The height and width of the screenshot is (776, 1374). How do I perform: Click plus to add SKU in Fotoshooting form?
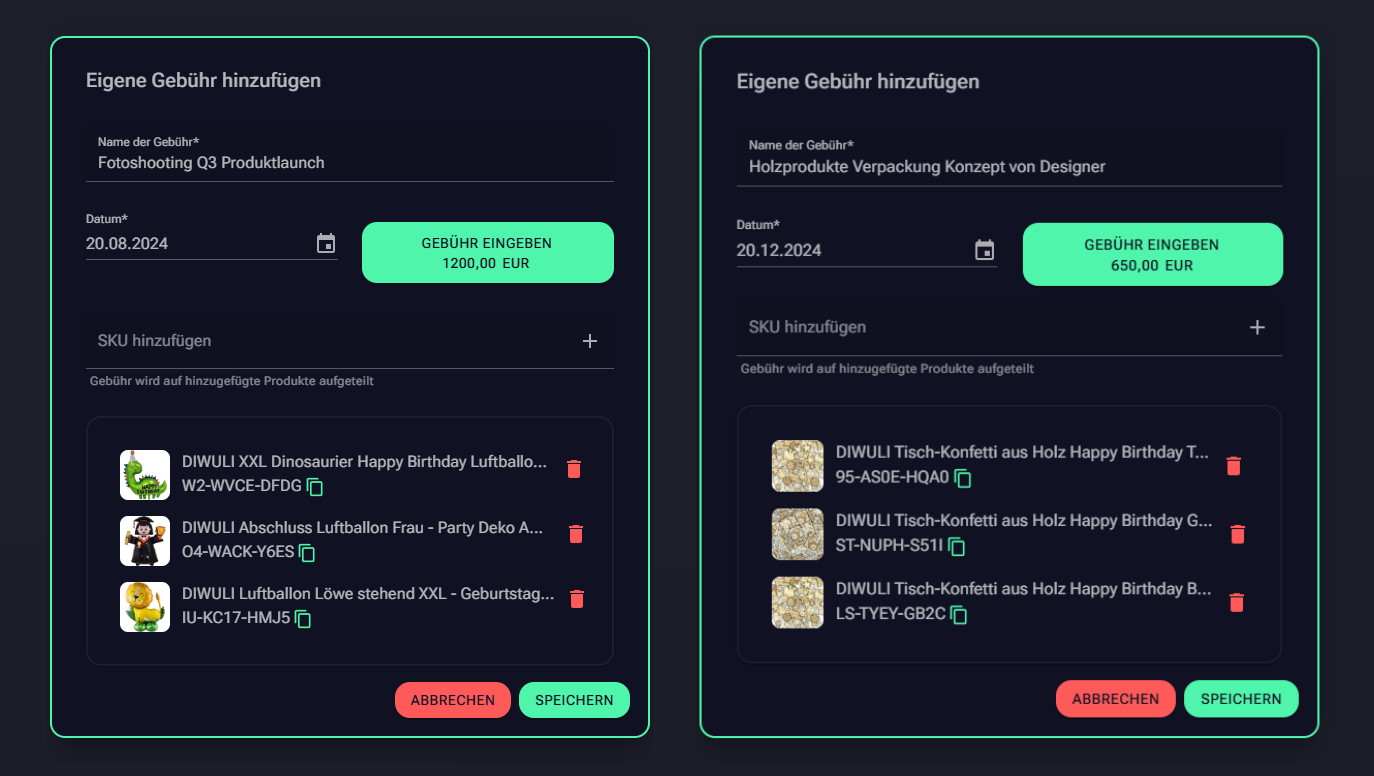point(590,341)
